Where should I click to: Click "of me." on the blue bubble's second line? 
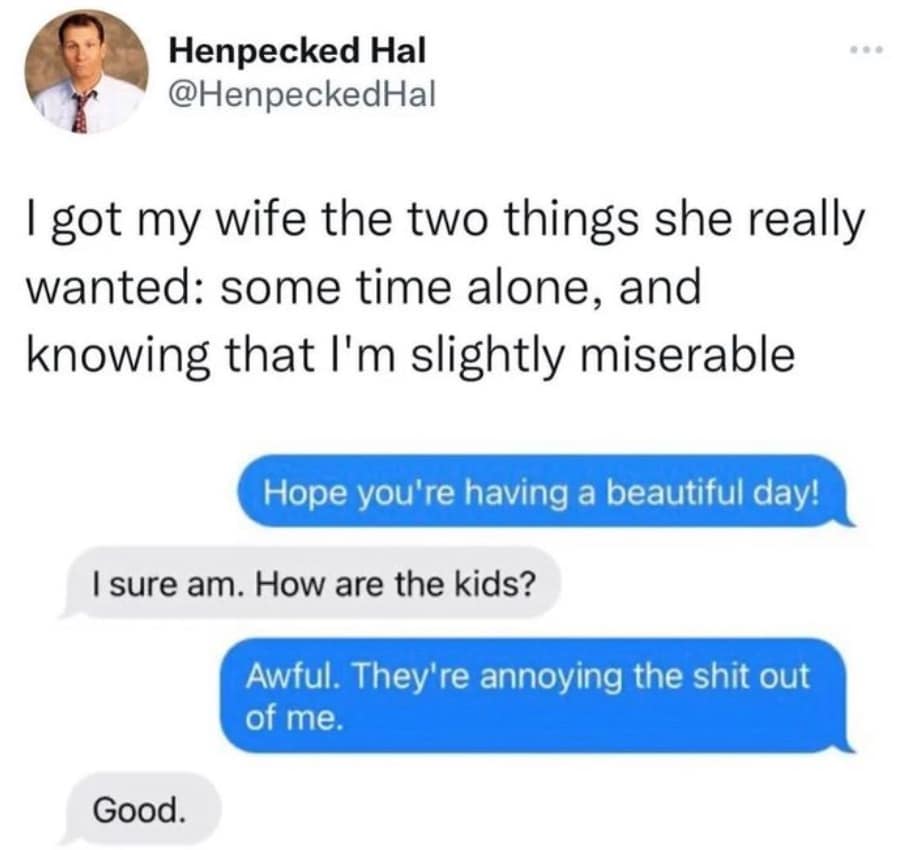click(x=293, y=718)
